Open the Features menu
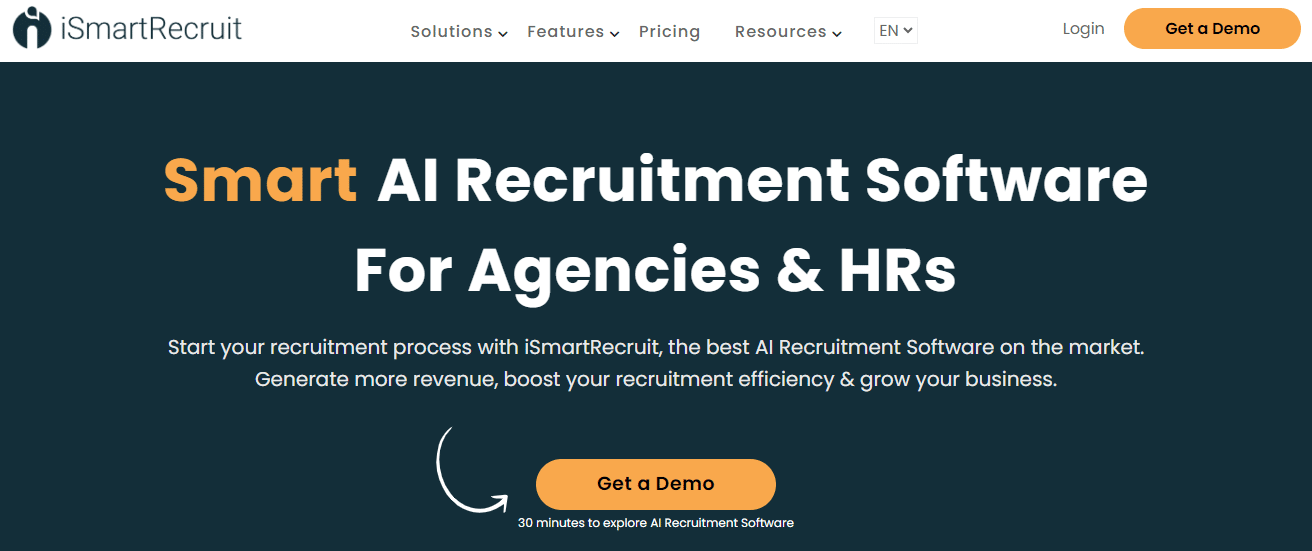This screenshot has height=551, width=1312. 565,32
